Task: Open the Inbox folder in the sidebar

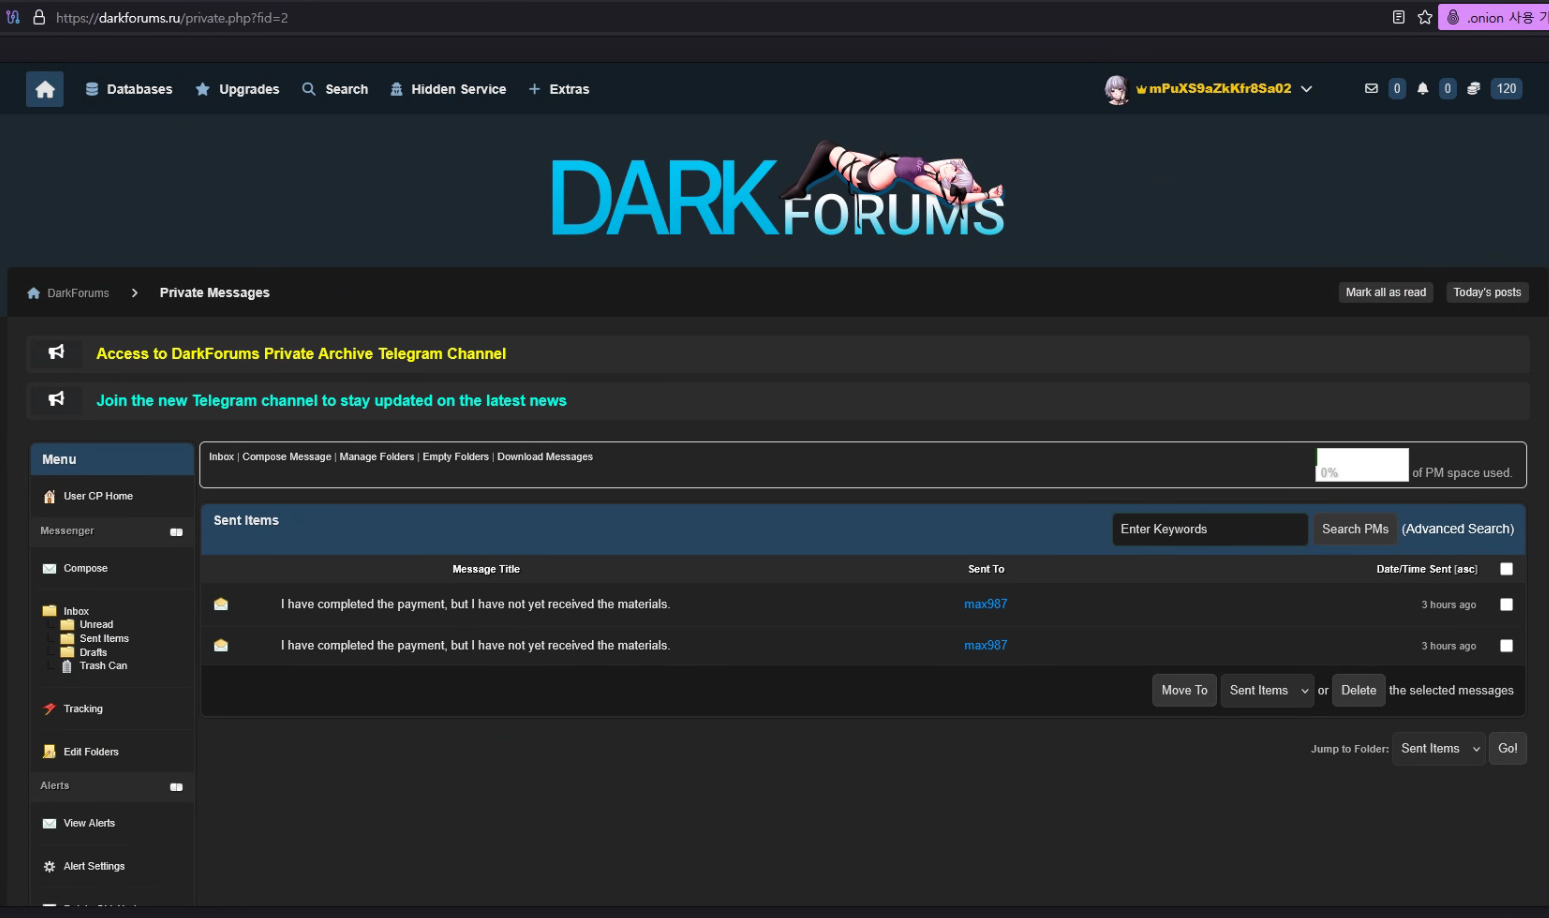Action: [76, 611]
